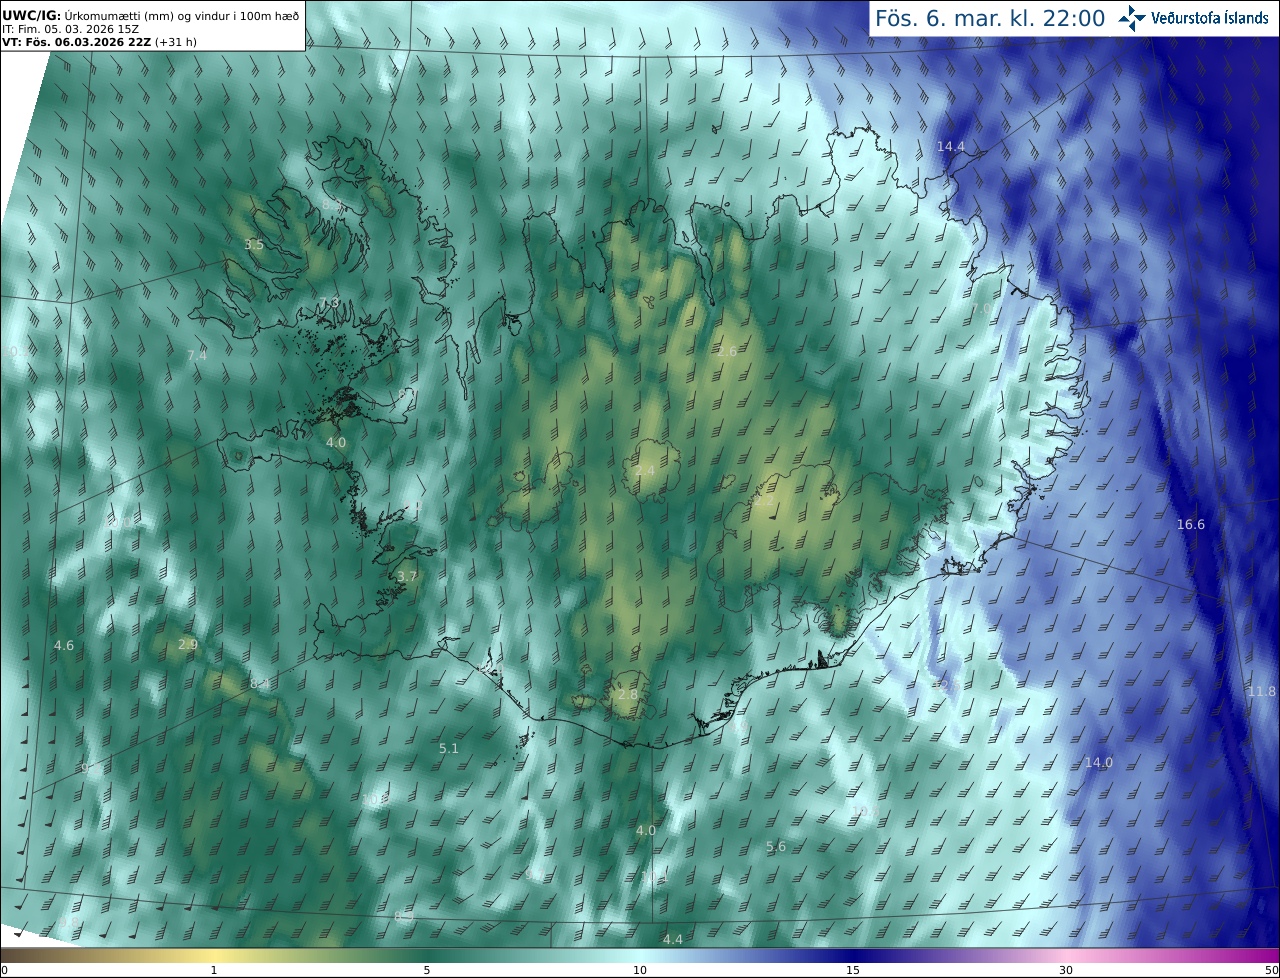This screenshot has width=1280, height=978.
Task: Click the color scale label 5
Action: 427,970
